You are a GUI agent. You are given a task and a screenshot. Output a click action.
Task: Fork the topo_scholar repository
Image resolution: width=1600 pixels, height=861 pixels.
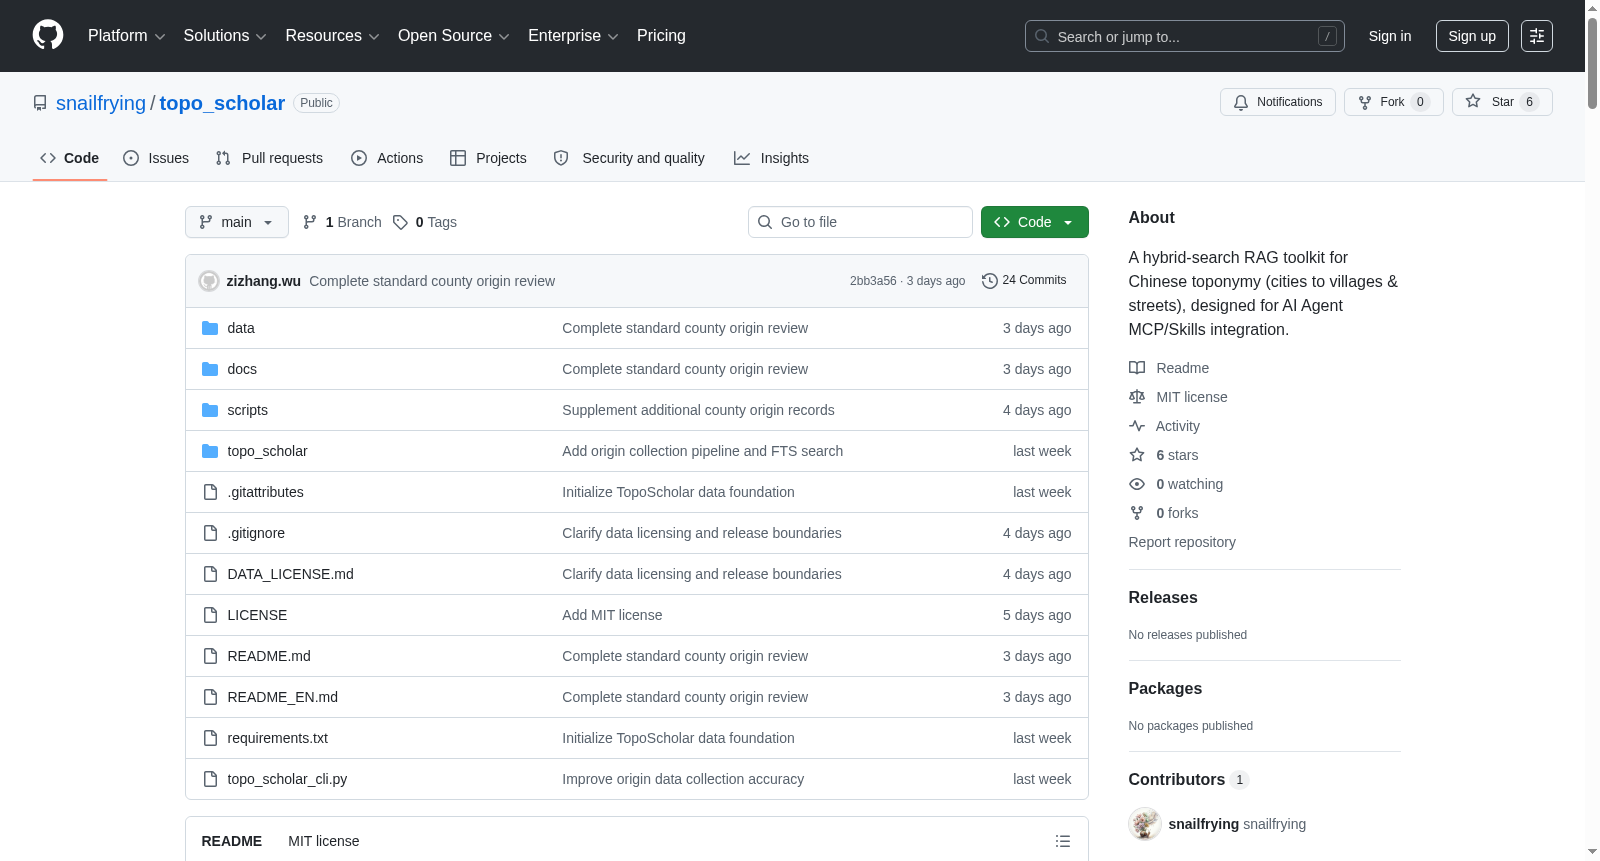[x=1393, y=102]
